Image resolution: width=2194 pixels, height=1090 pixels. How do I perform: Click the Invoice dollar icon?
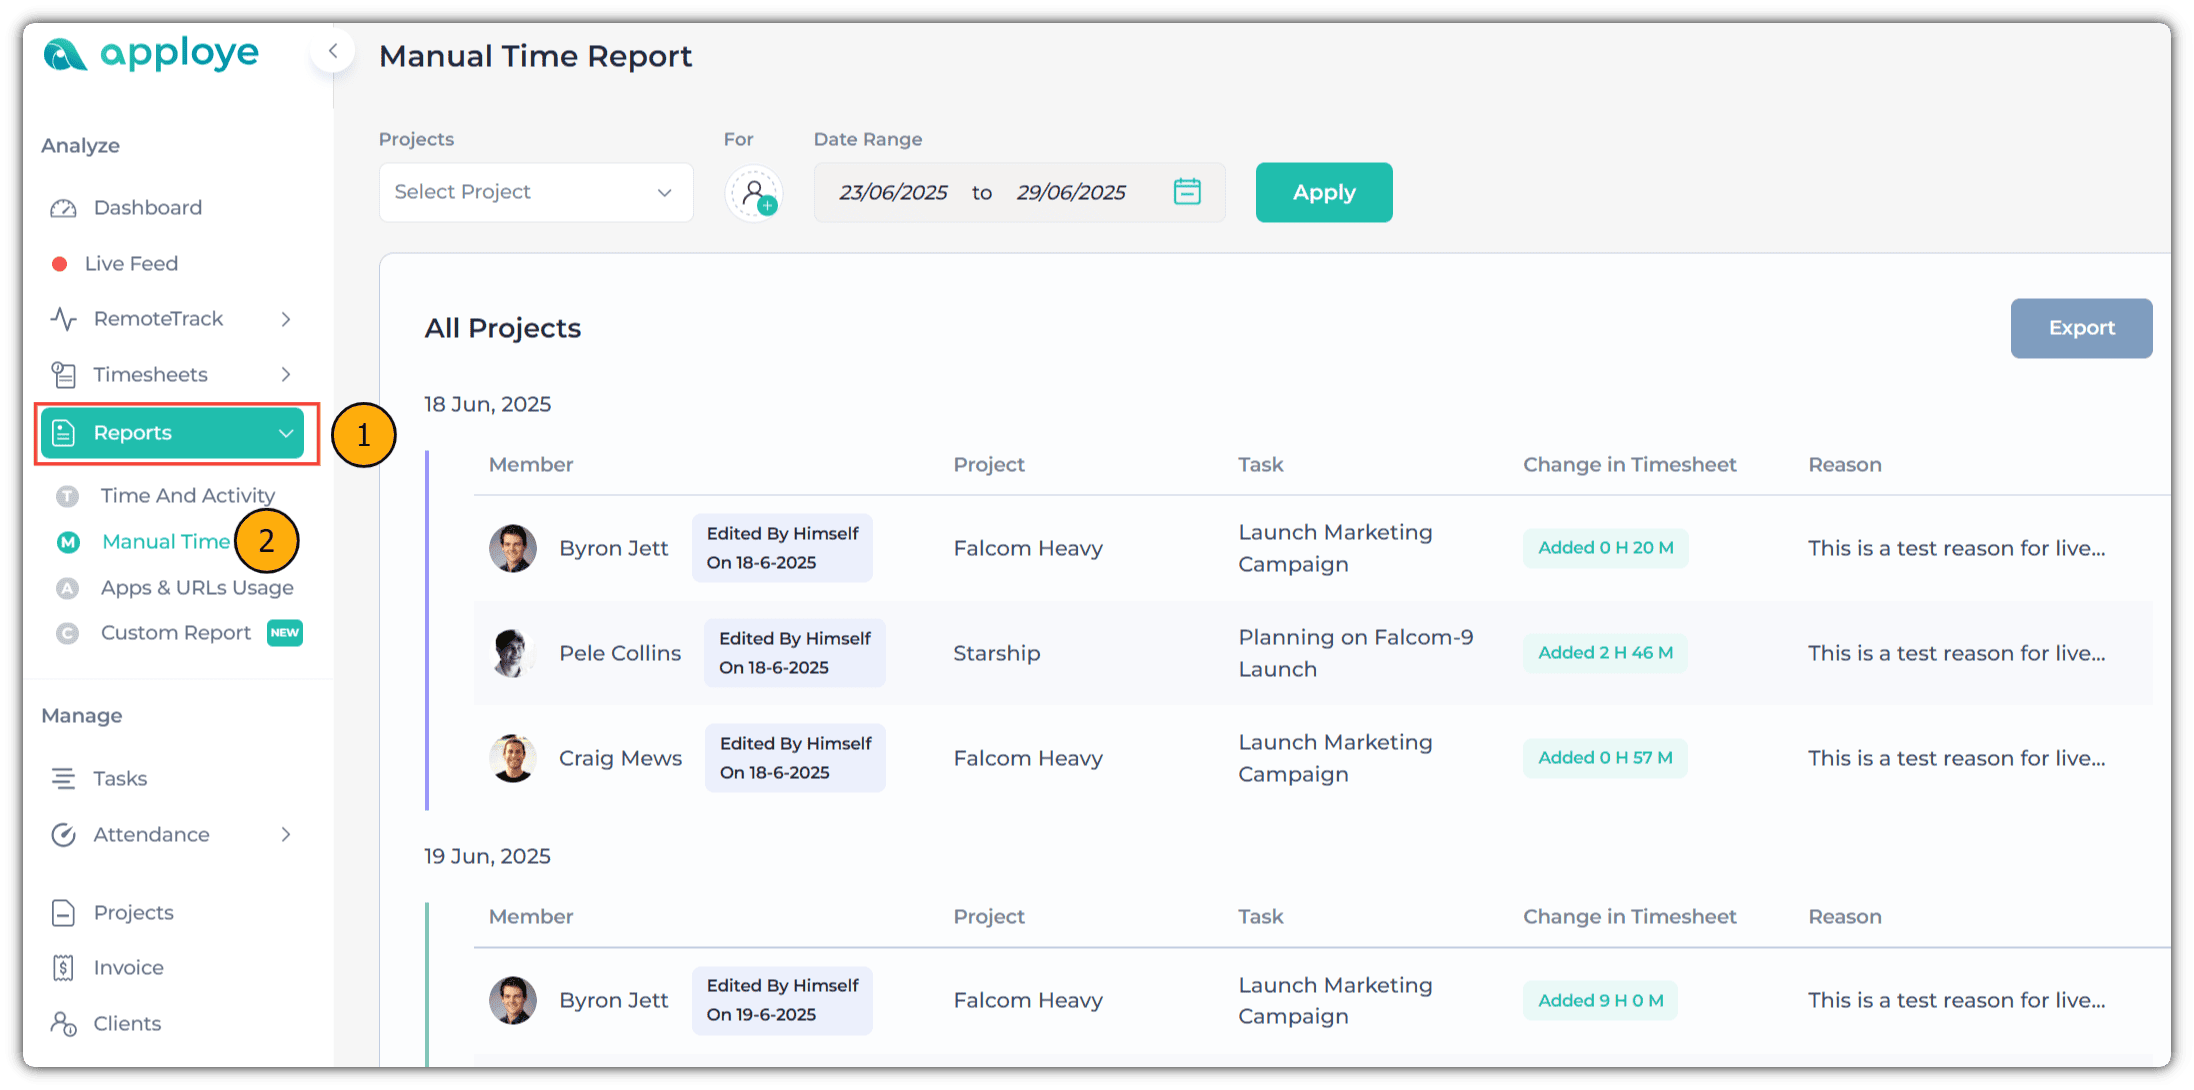[64, 968]
